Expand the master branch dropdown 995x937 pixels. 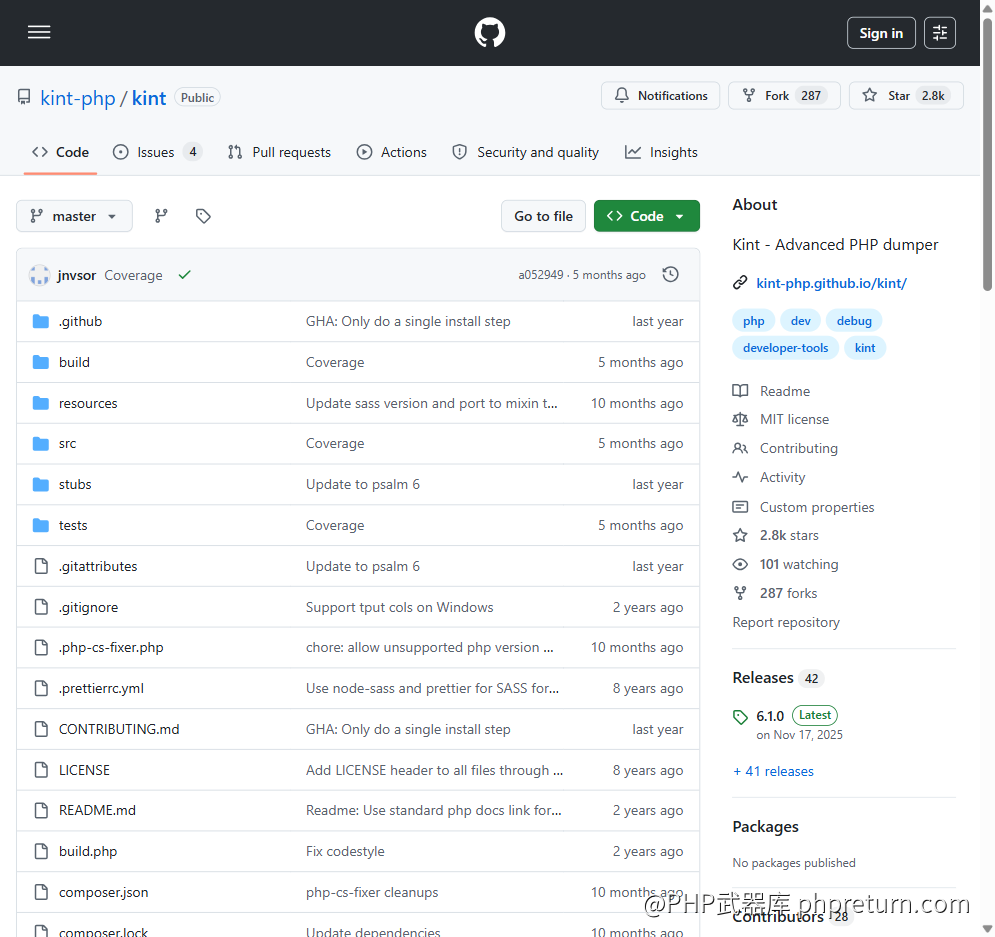(74, 216)
